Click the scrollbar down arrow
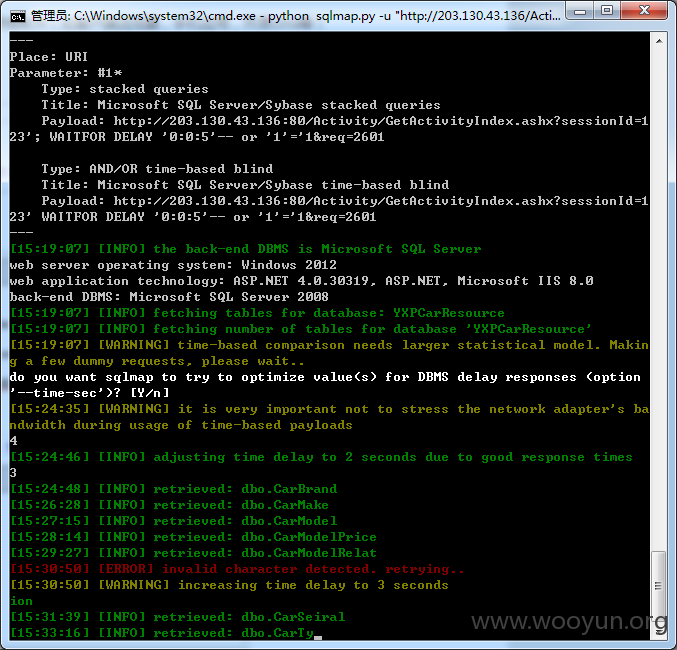The width and height of the screenshot is (677, 650). pos(659,631)
